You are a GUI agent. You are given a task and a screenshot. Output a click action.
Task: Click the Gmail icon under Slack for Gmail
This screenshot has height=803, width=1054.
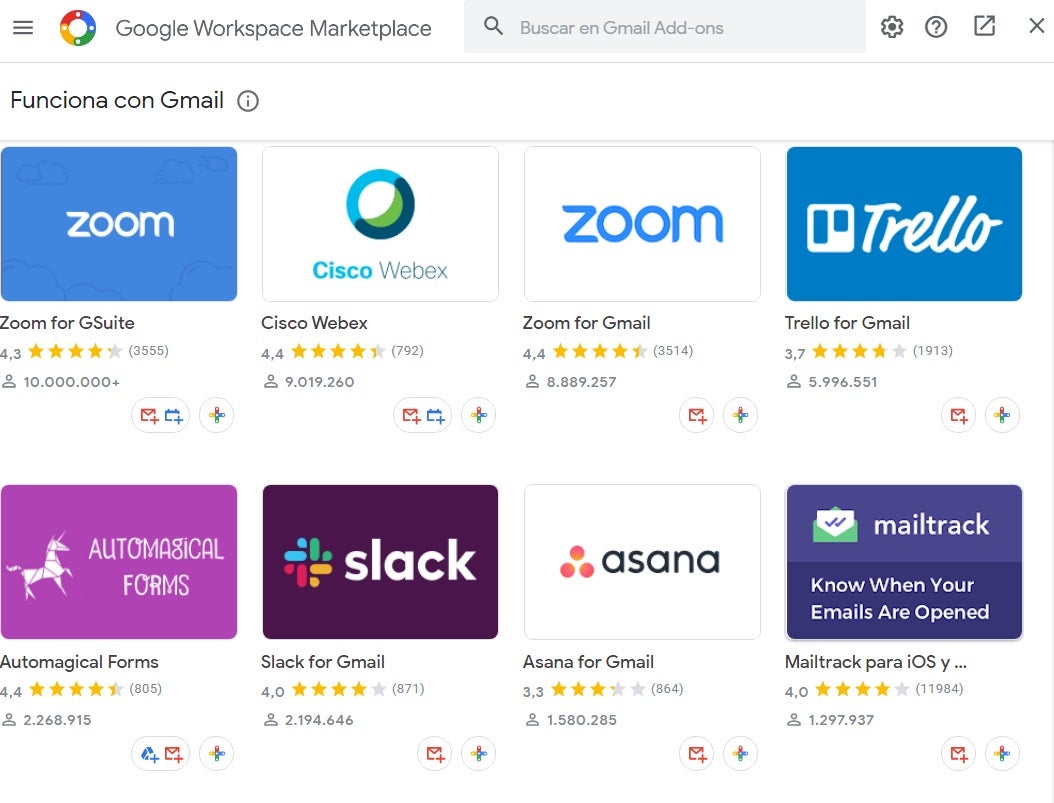pos(434,753)
